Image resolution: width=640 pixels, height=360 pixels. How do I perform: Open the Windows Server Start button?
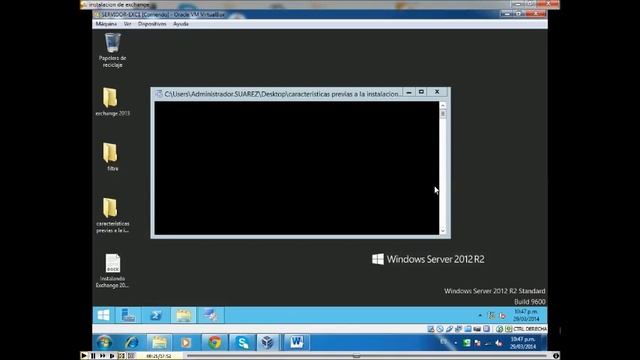click(103, 315)
